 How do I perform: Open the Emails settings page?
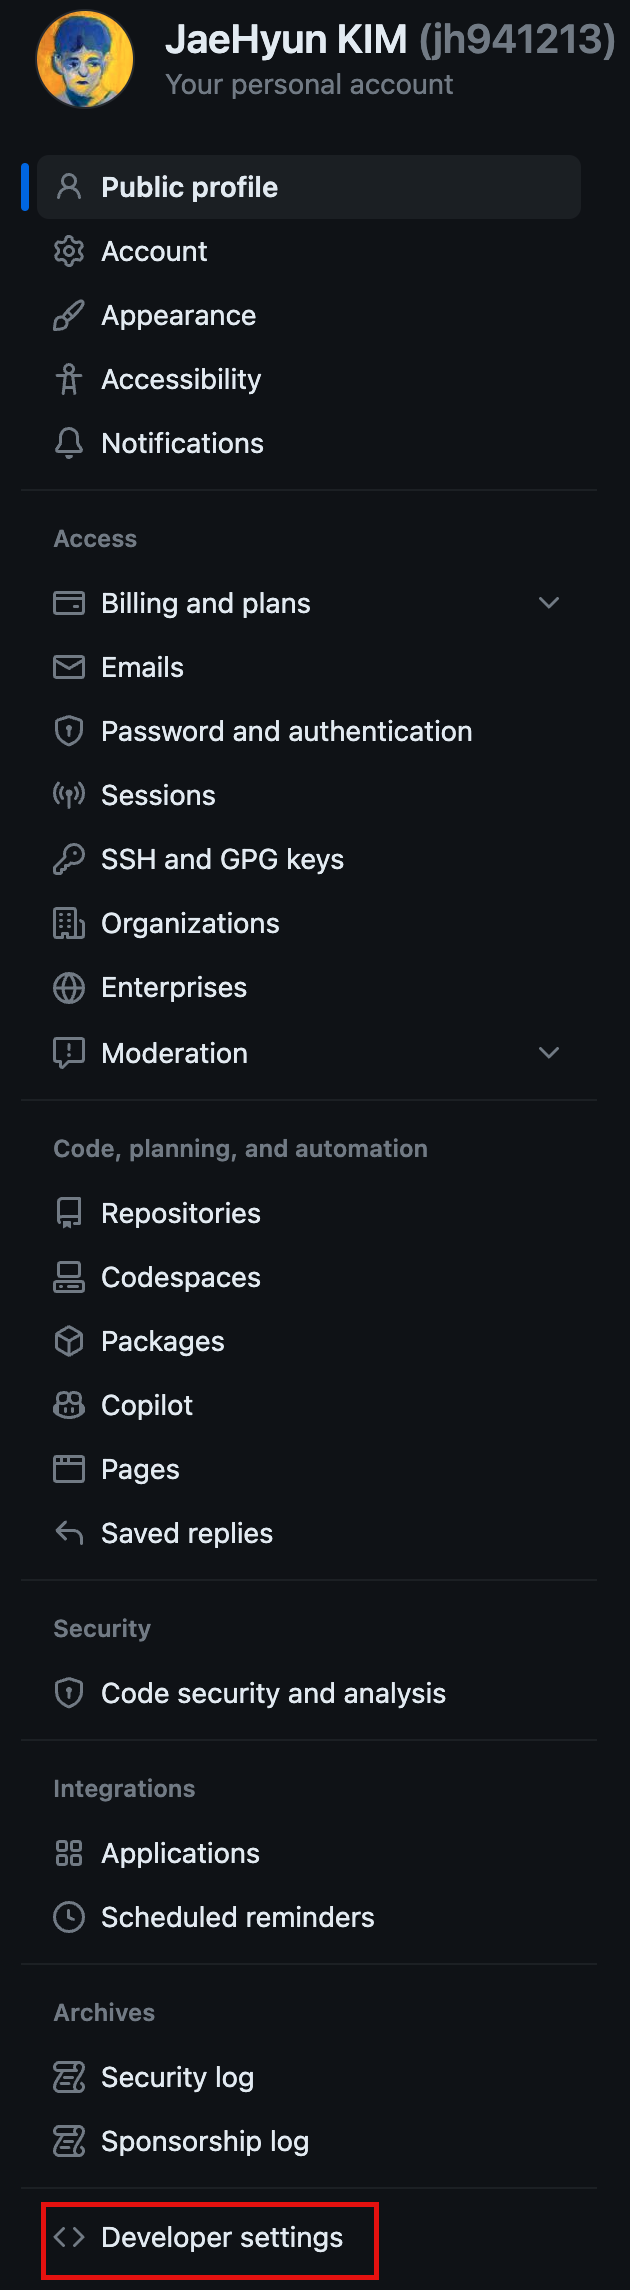(x=142, y=667)
